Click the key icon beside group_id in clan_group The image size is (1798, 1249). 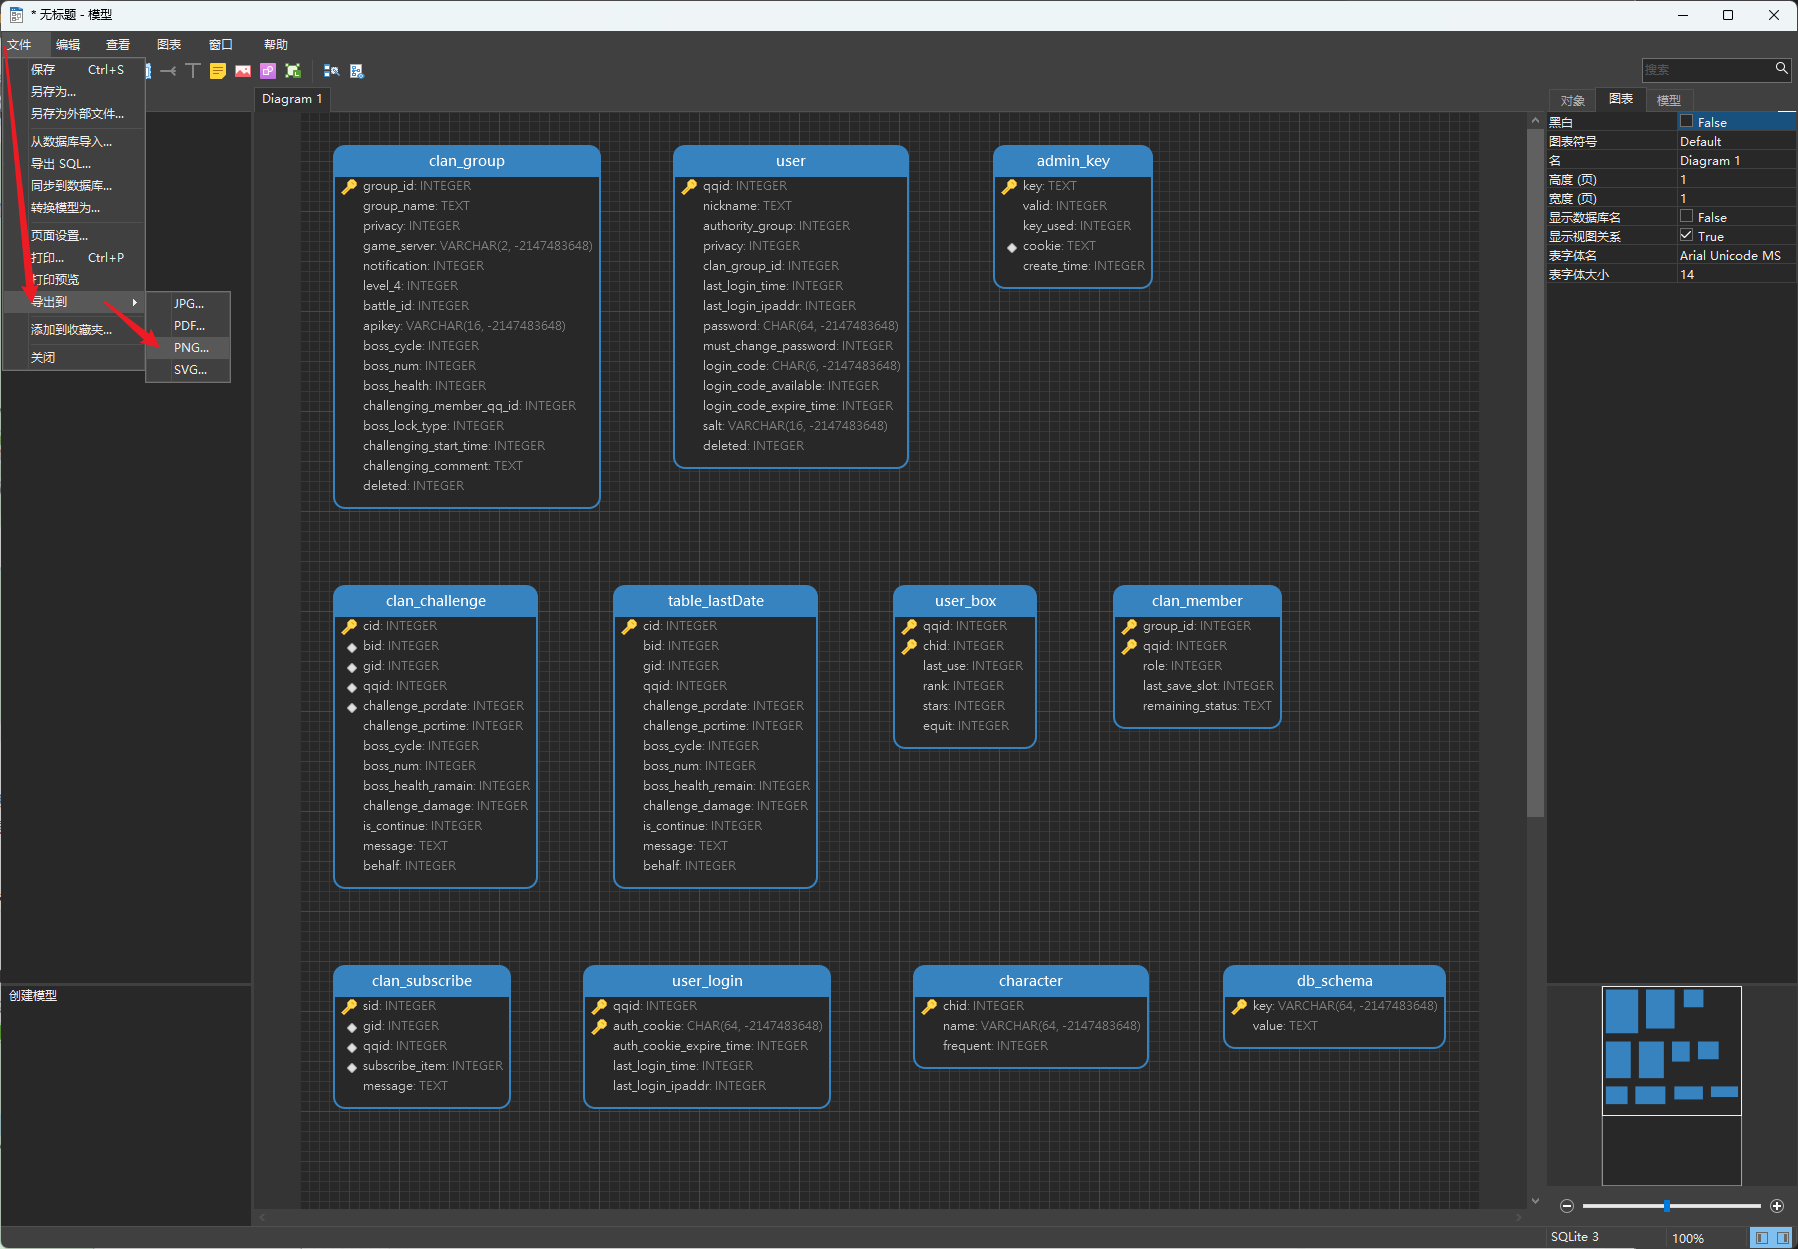click(349, 186)
